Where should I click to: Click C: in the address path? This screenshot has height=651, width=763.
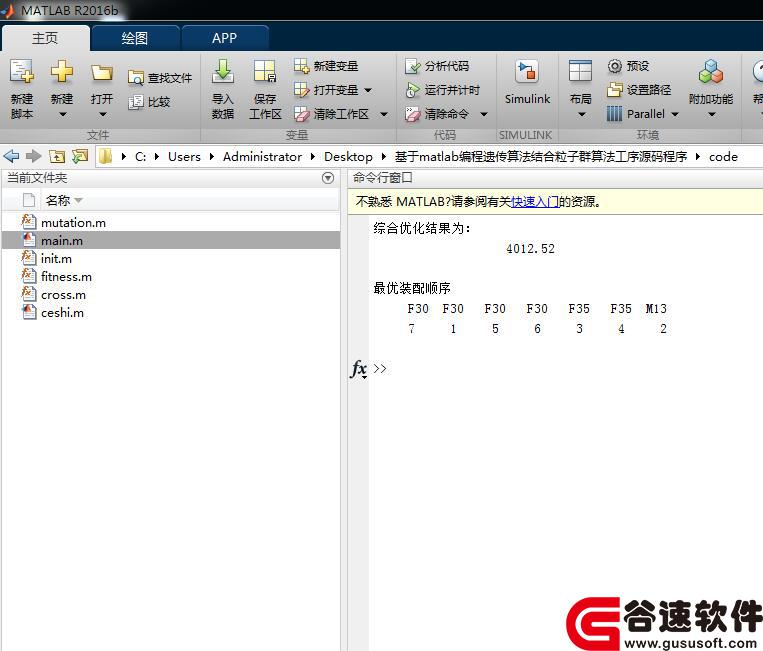(140, 157)
